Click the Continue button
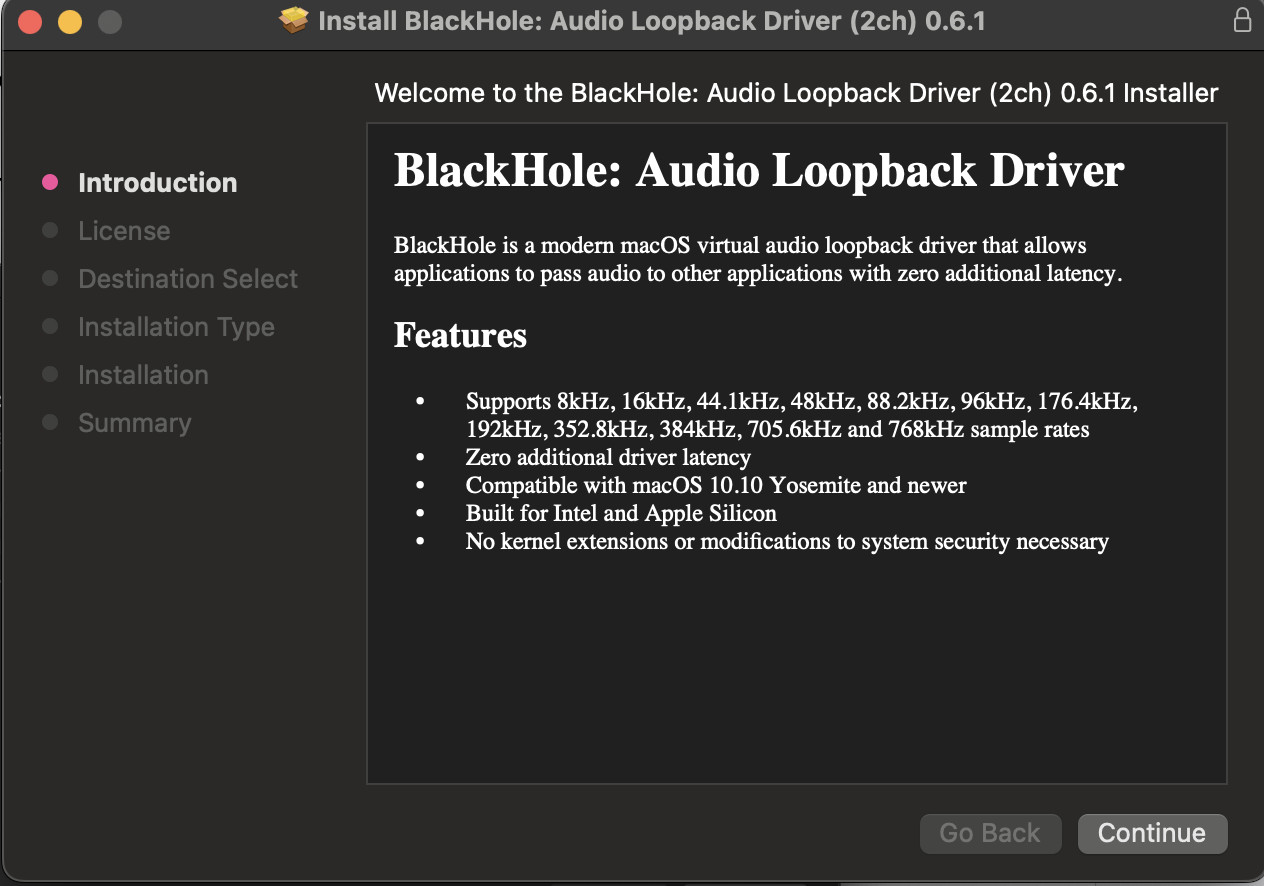 pos(1152,833)
